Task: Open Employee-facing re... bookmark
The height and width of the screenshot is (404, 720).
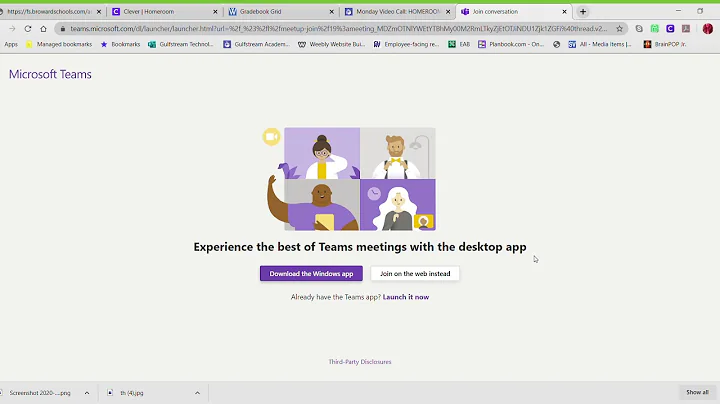Action: [x=406, y=45]
